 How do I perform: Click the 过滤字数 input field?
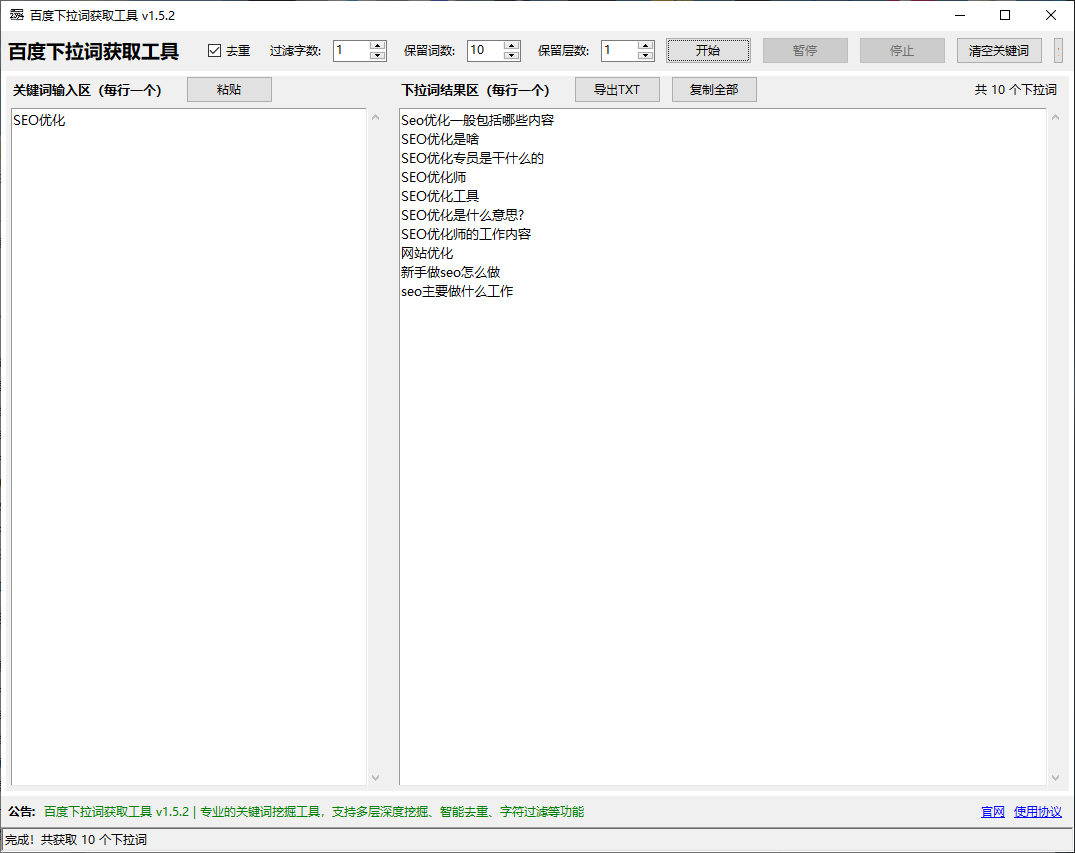pyautogui.click(x=351, y=51)
